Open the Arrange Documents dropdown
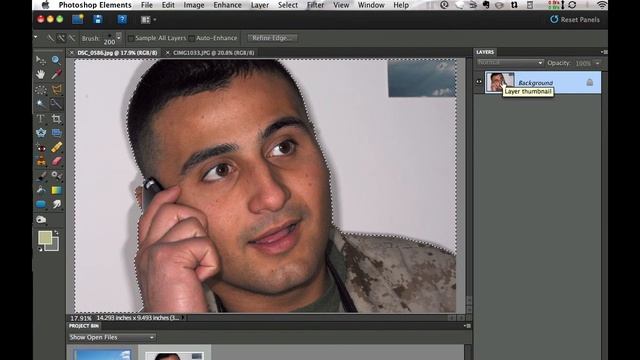 (x=148, y=20)
